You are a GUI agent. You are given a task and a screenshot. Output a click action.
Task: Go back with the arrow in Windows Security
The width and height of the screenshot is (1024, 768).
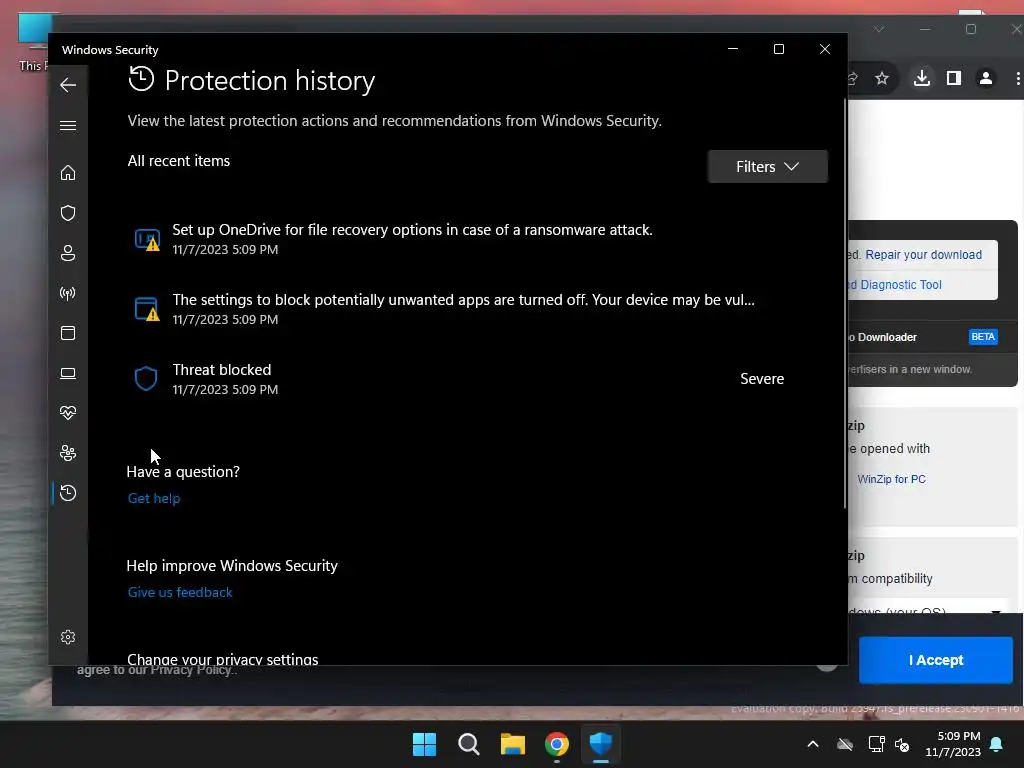point(68,85)
